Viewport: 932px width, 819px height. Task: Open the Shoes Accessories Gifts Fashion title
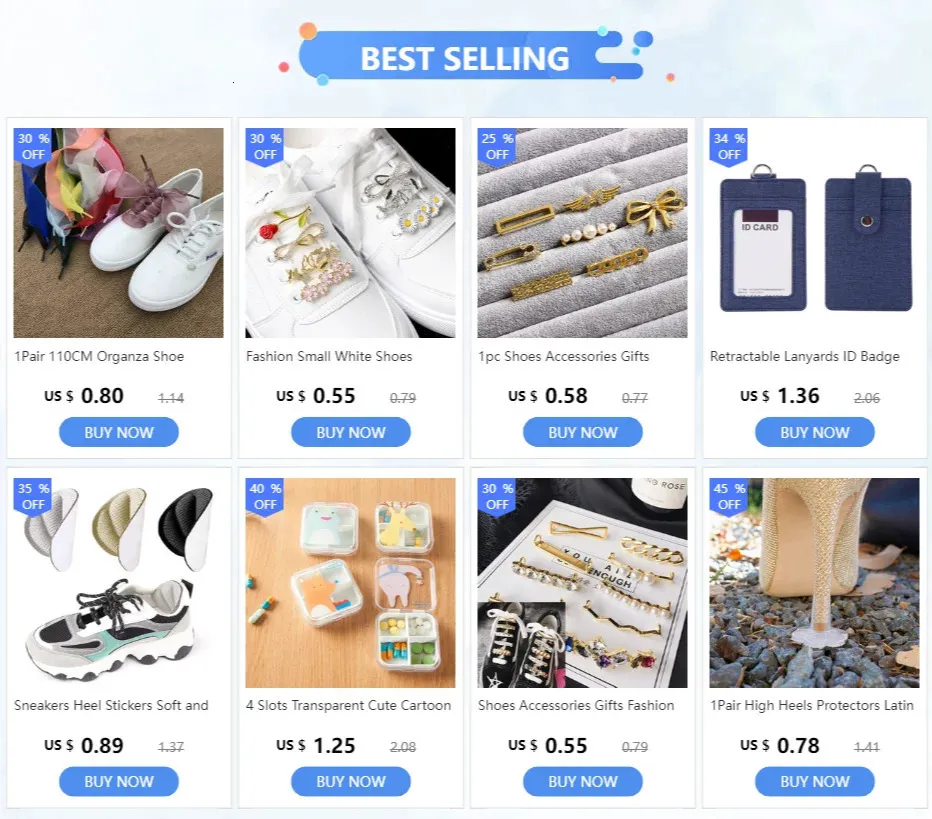[x=576, y=705]
